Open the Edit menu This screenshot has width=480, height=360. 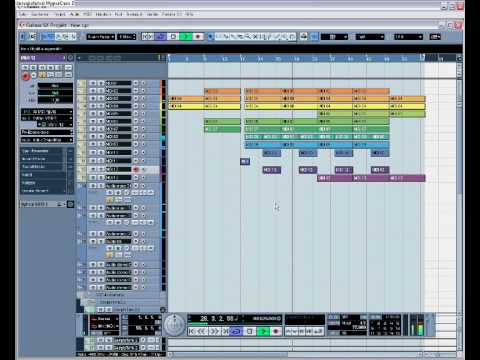point(40,14)
